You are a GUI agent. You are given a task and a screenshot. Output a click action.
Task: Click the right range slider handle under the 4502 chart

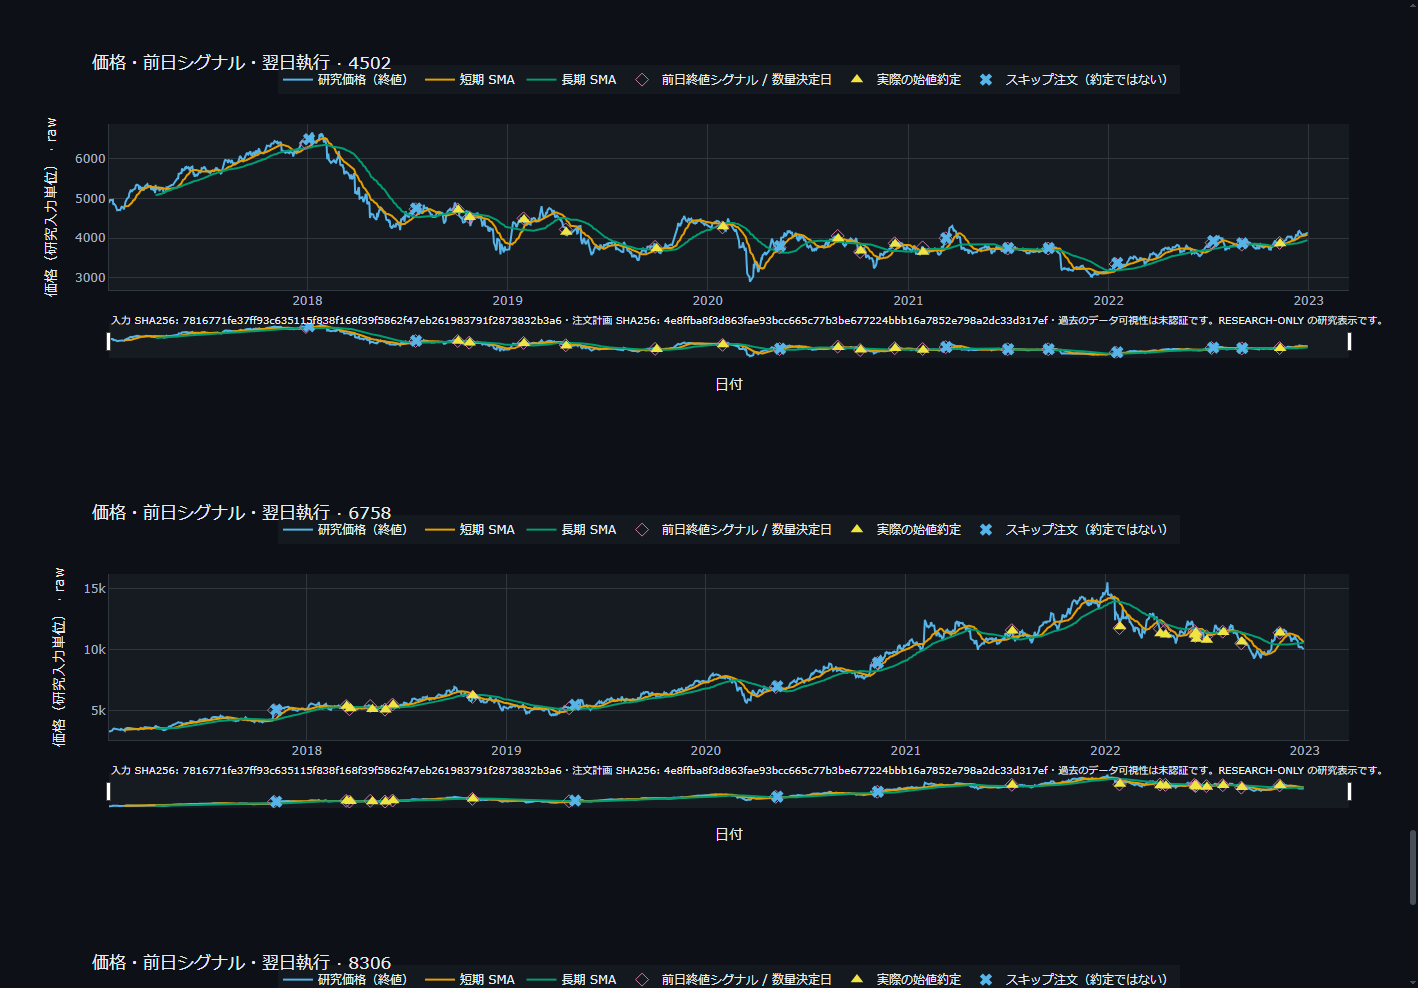pyautogui.click(x=1349, y=342)
